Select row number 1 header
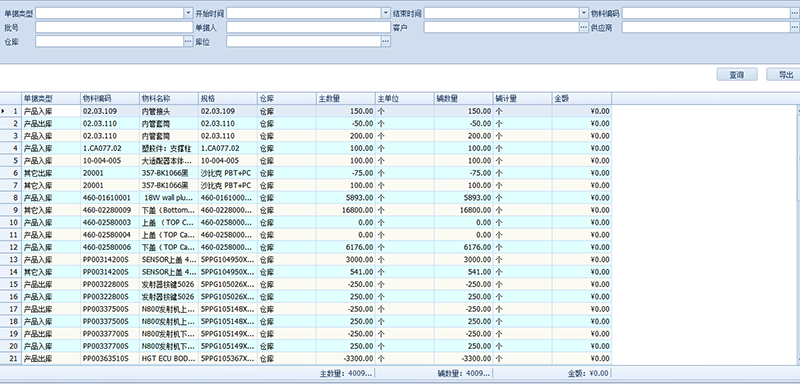Image resolution: width=800 pixels, height=384 pixels. point(11,111)
